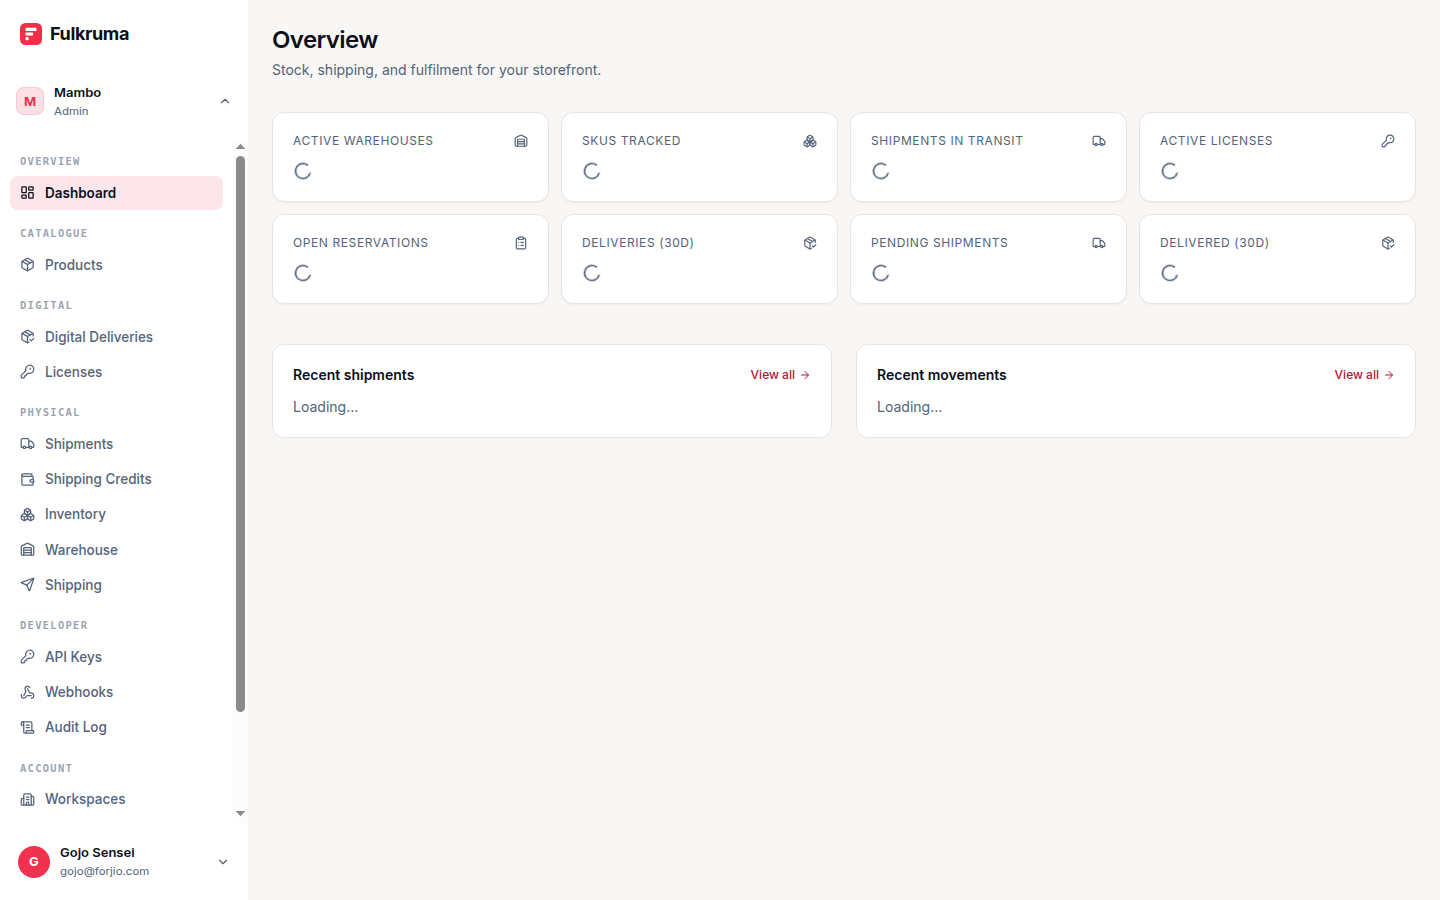Viewport: 1440px width, 900px height.
Task: Click the Products box icon
Action: 28,265
